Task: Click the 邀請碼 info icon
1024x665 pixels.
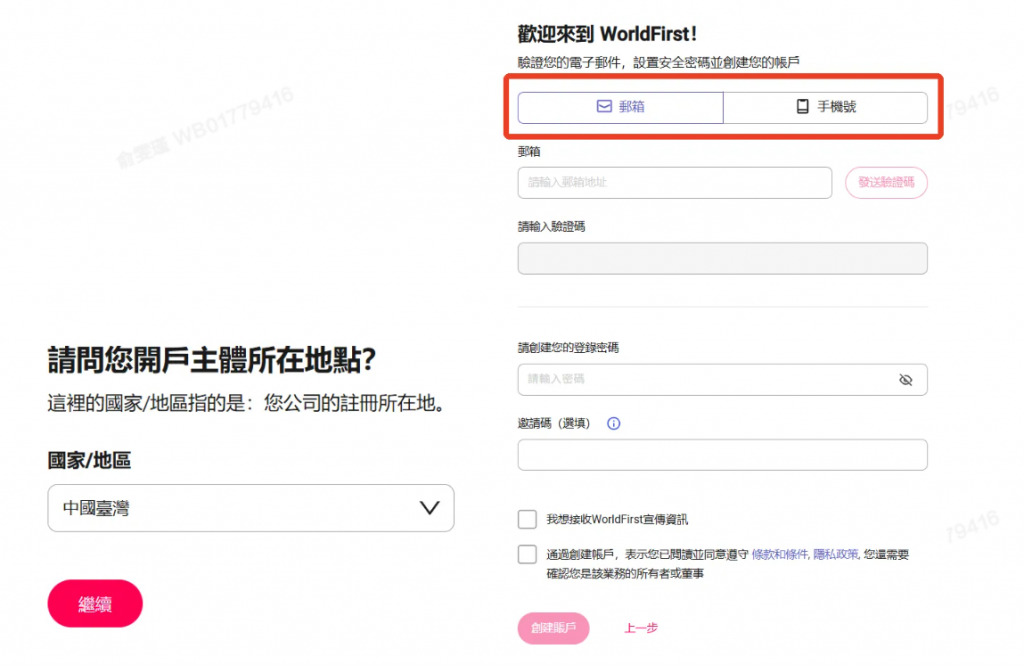Action: (613, 423)
